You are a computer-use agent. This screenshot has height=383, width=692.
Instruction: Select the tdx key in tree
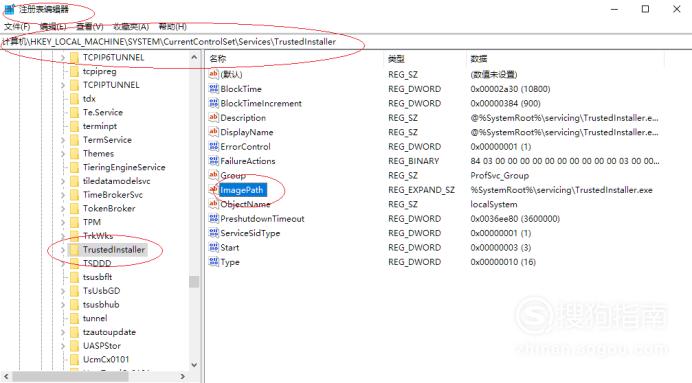point(89,98)
